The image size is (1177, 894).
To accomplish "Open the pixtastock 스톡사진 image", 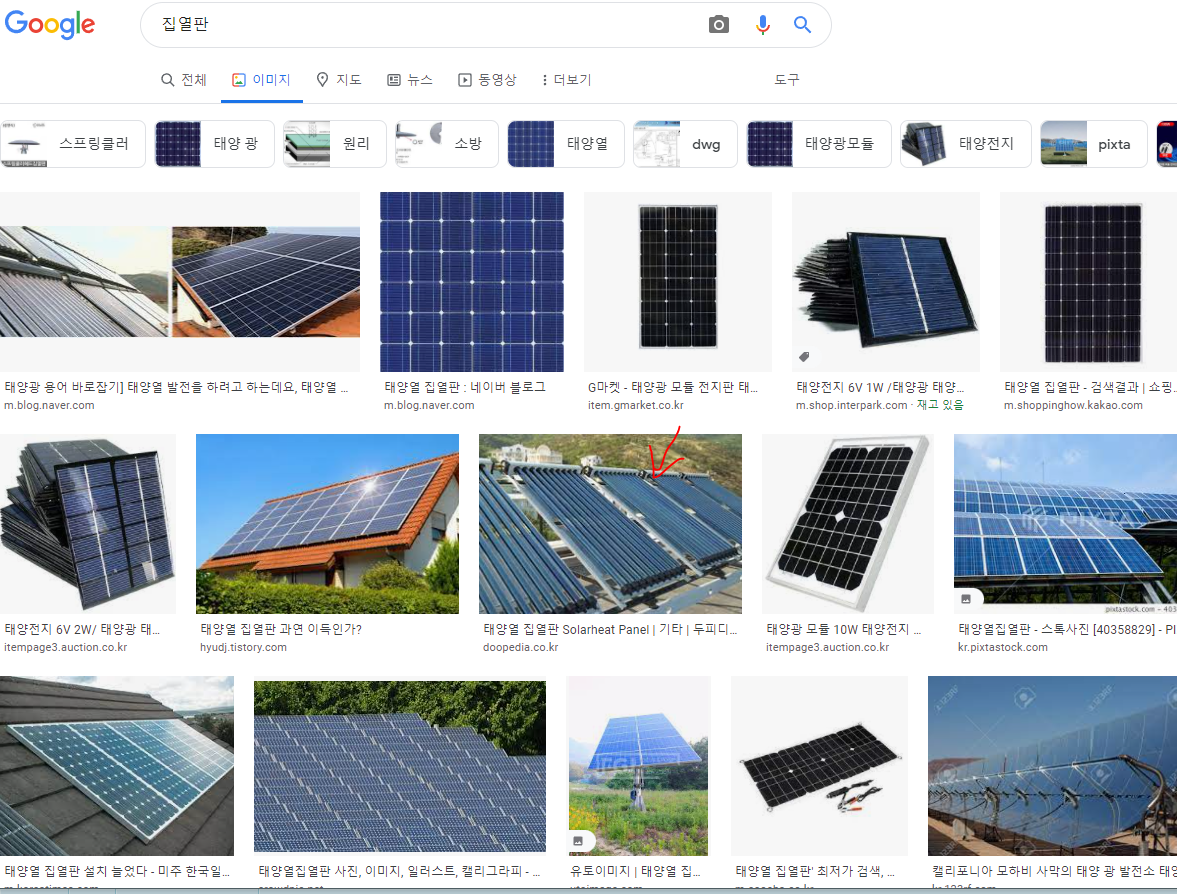I will click(1065, 524).
